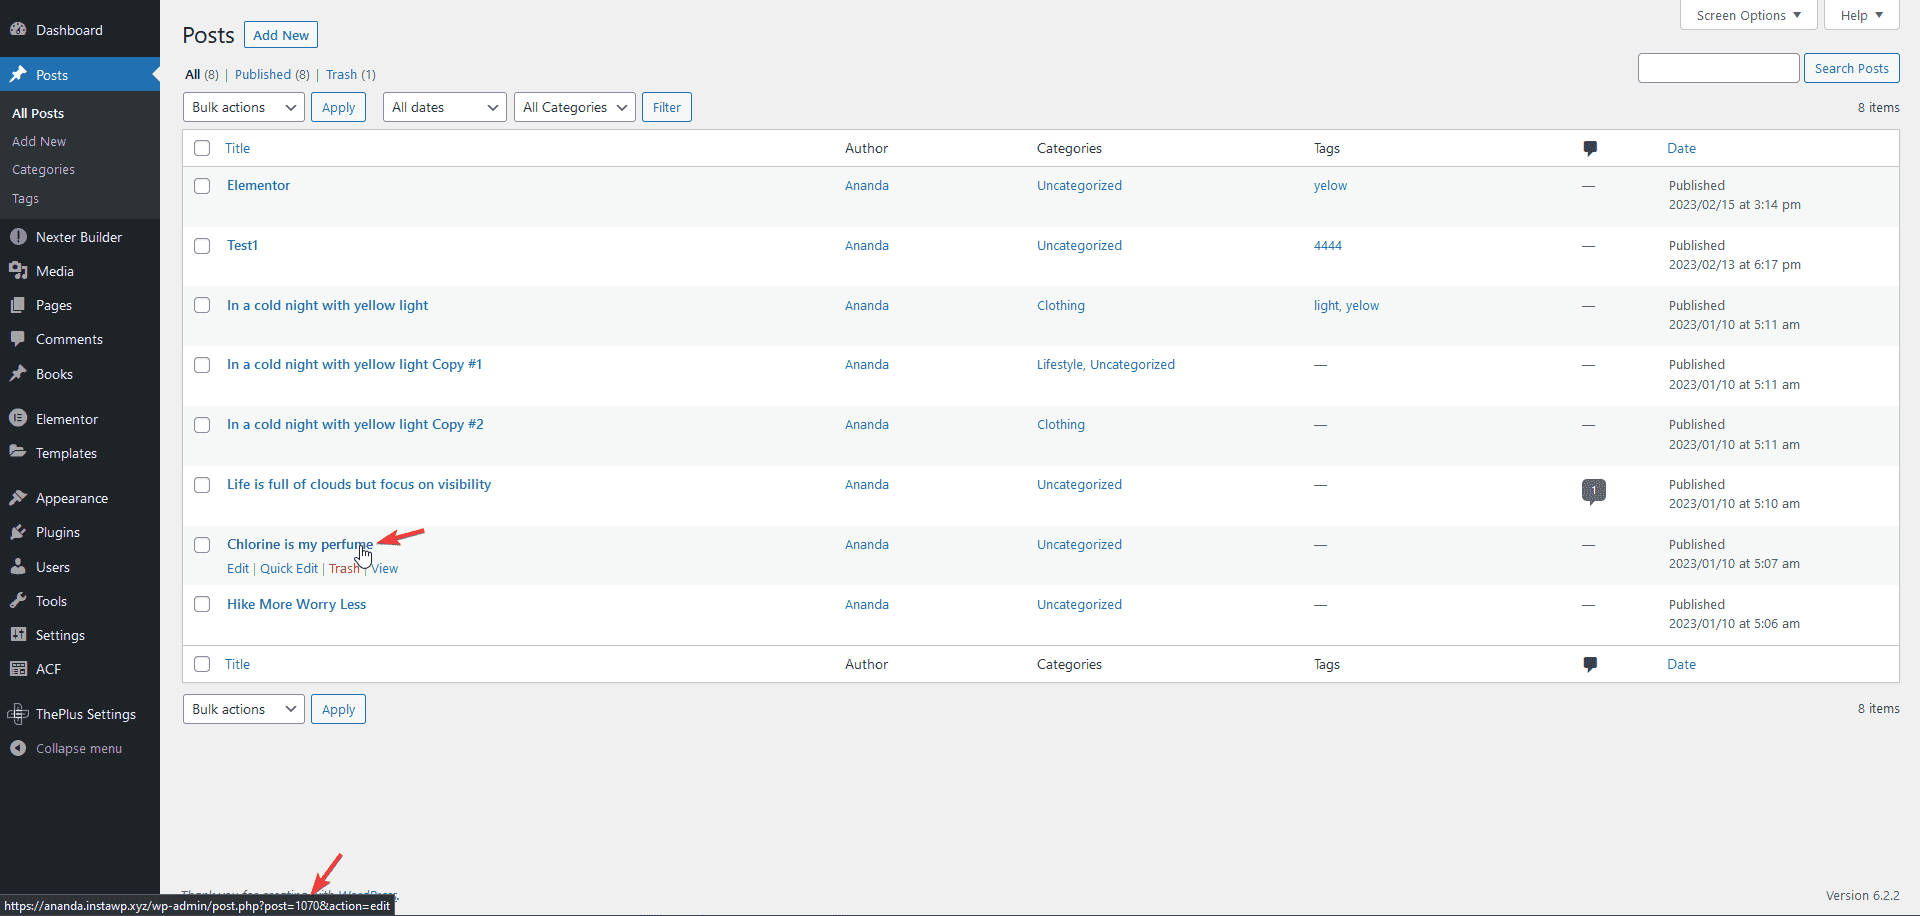Click the Apply button
The height and width of the screenshot is (916, 1920).
point(337,107)
